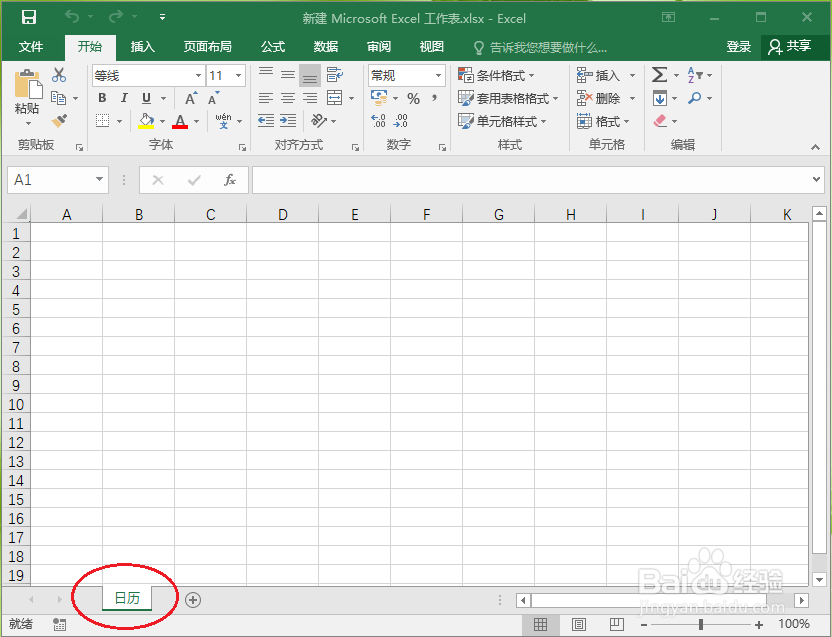Click the italic formatting icon
The height and width of the screenshot is (637, 832).
[x=124, y=98]
